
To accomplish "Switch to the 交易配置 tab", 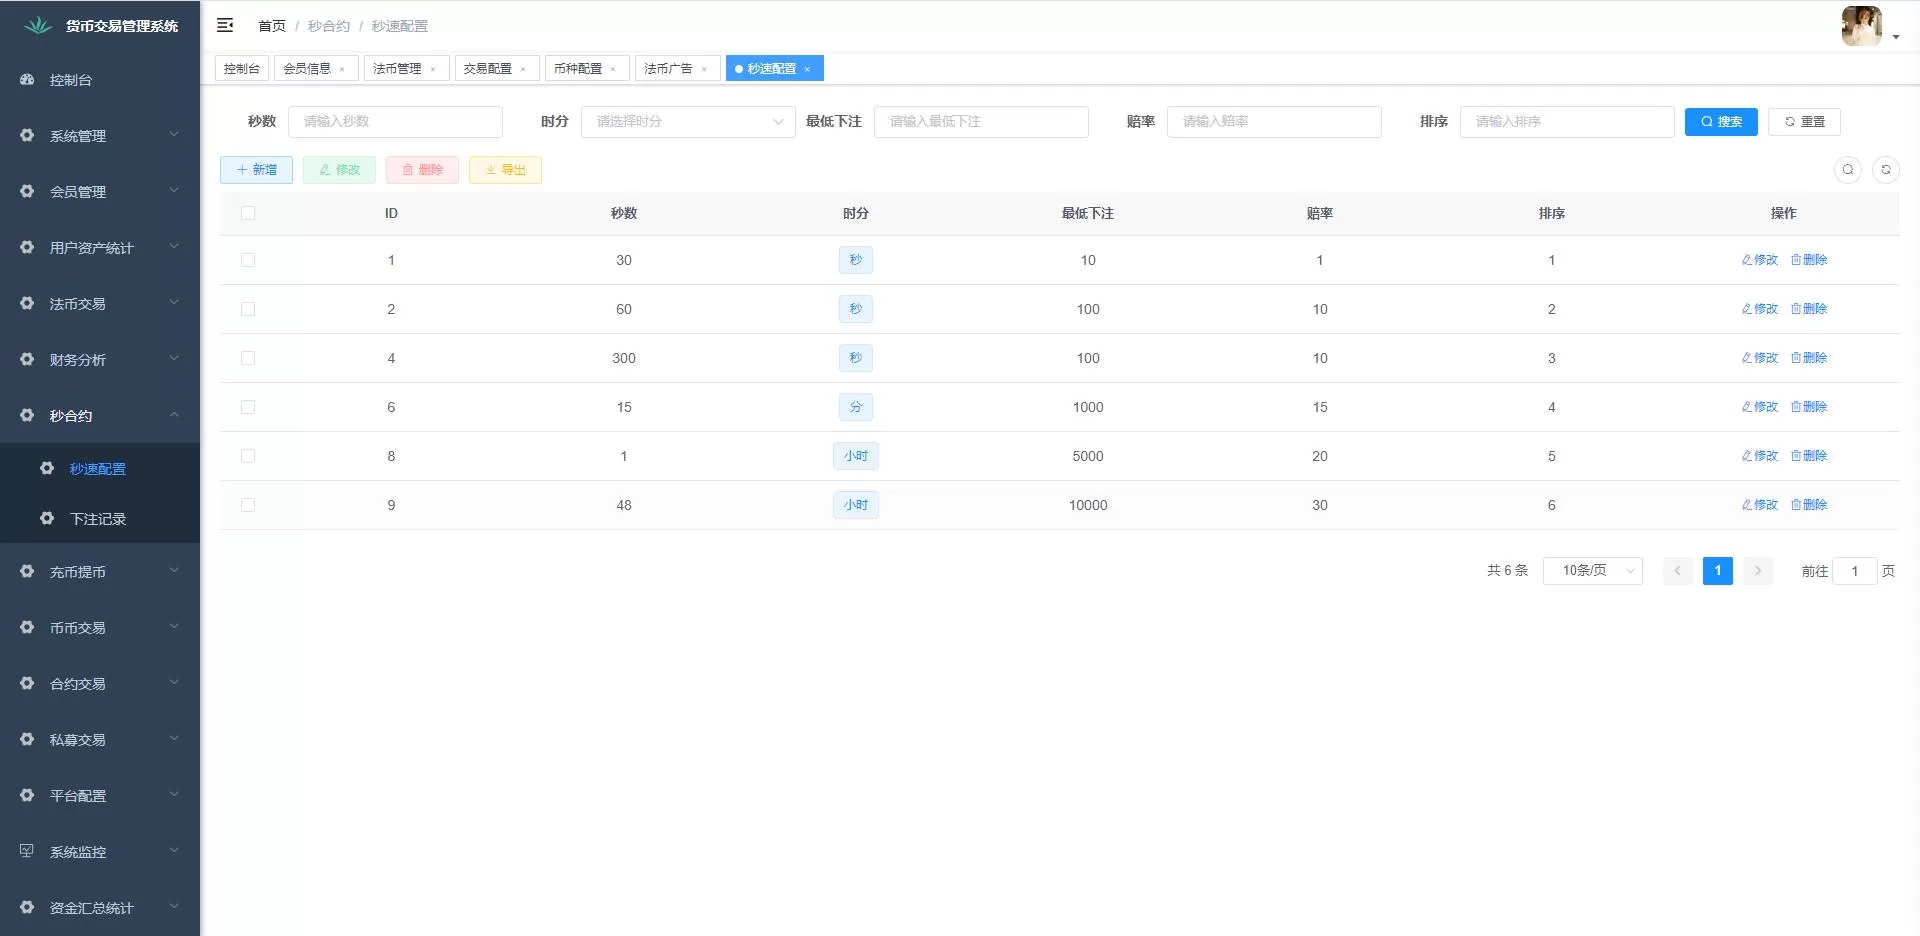I will (488, 69).
